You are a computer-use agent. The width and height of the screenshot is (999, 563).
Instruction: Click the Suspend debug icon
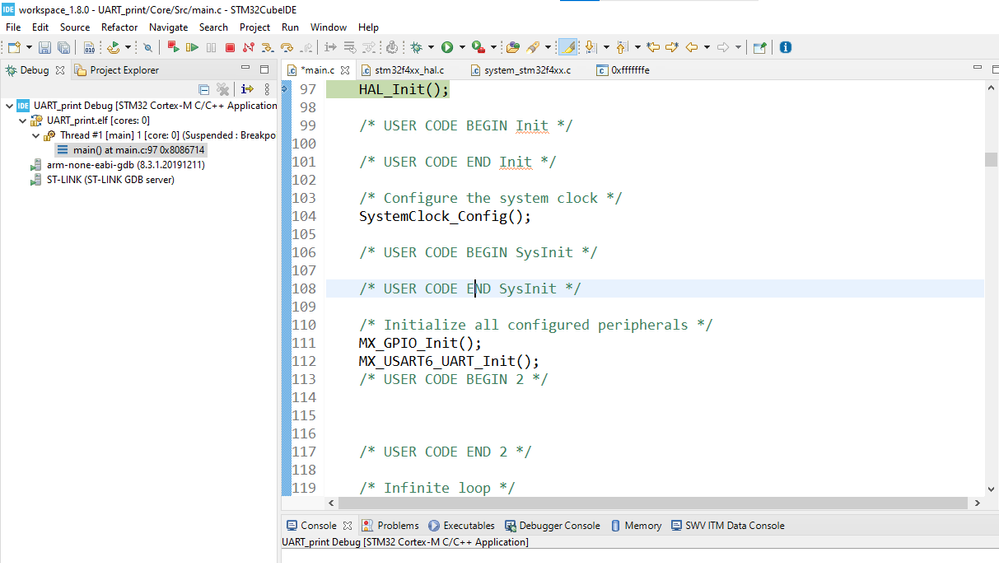(211, 47)
